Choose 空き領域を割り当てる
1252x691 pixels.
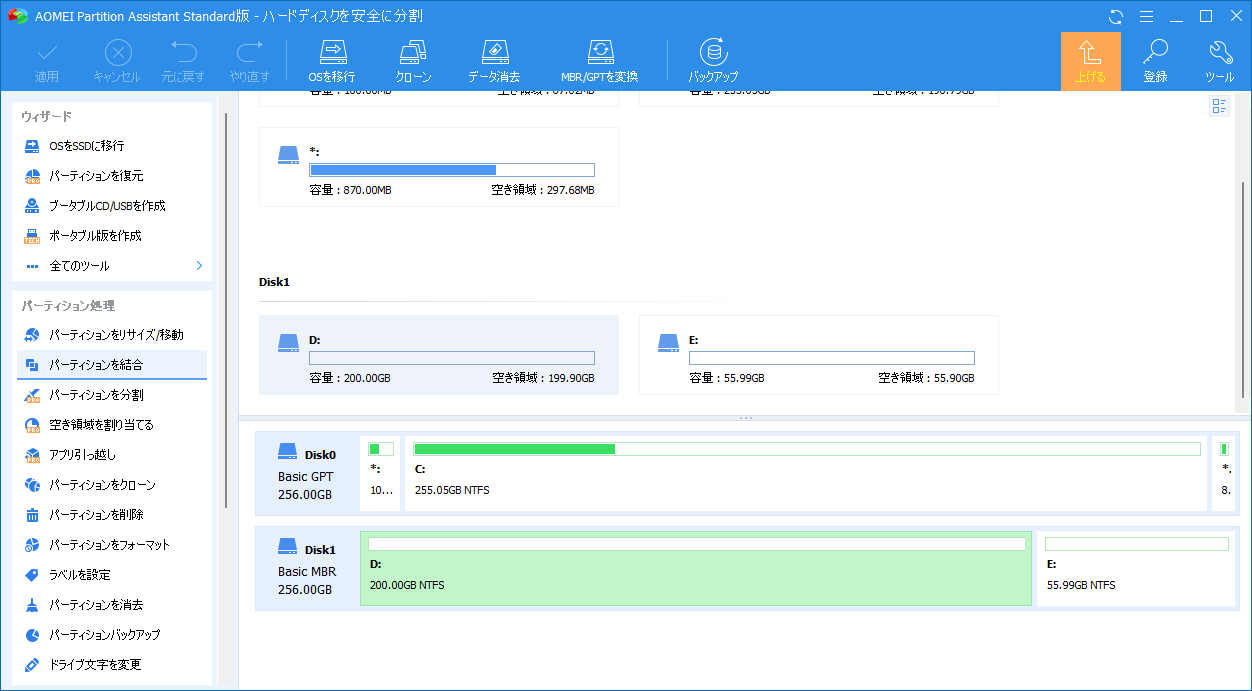pos(113,425)
